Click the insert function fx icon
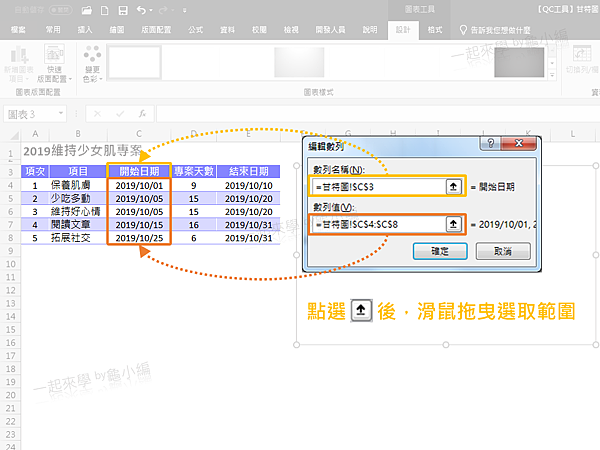 click(x=142, y=114)
